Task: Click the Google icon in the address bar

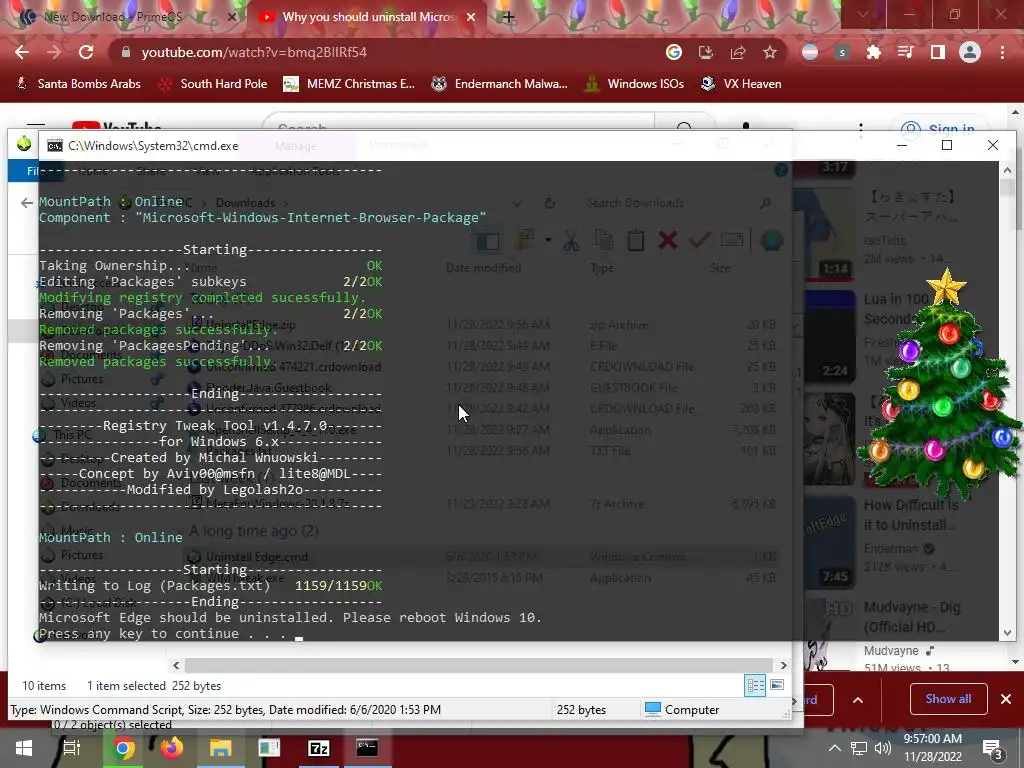Action: pyautogui.click(x=673, y=52)
